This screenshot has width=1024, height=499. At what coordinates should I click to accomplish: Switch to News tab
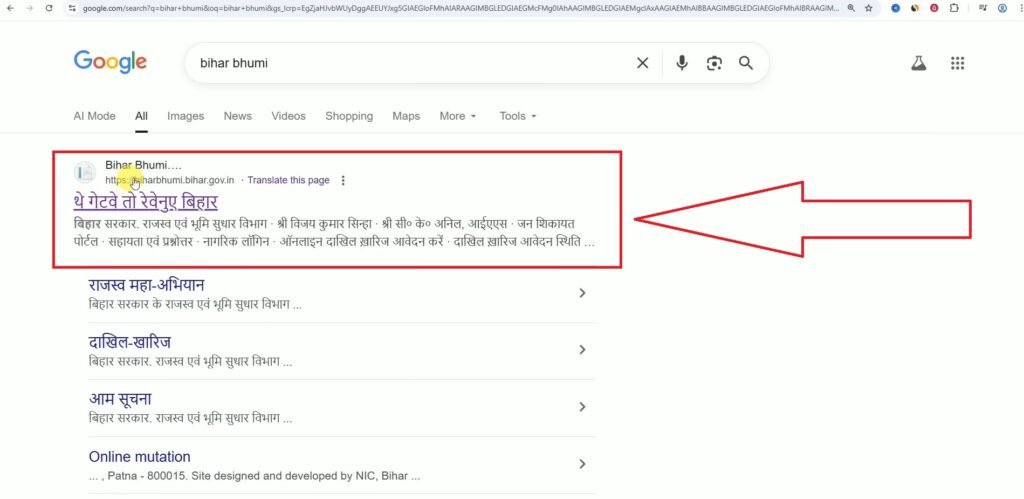(238, 116)
